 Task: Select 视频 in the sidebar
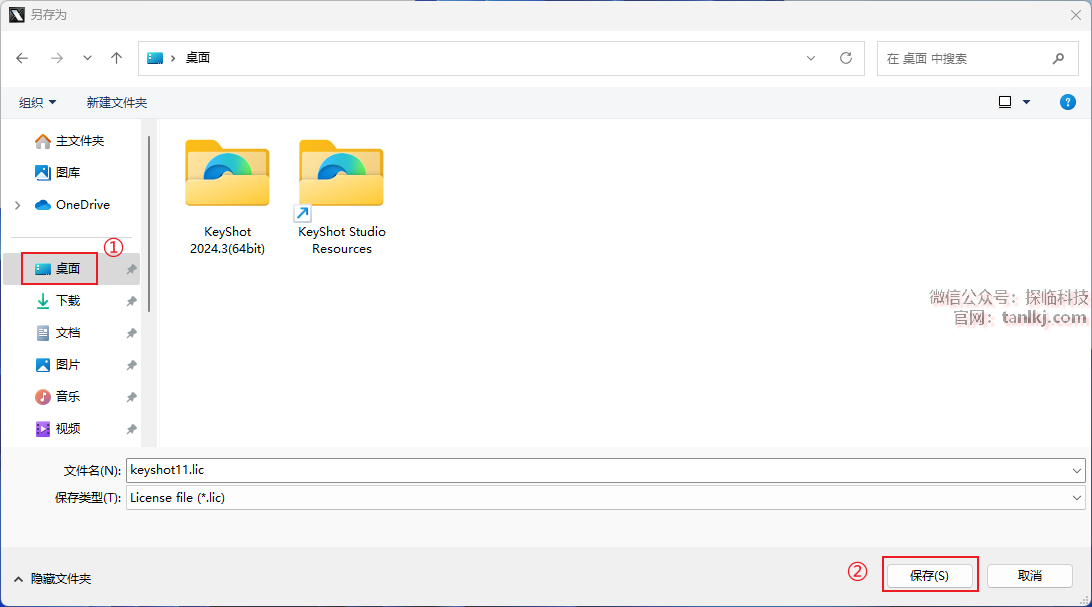point(58,429)
